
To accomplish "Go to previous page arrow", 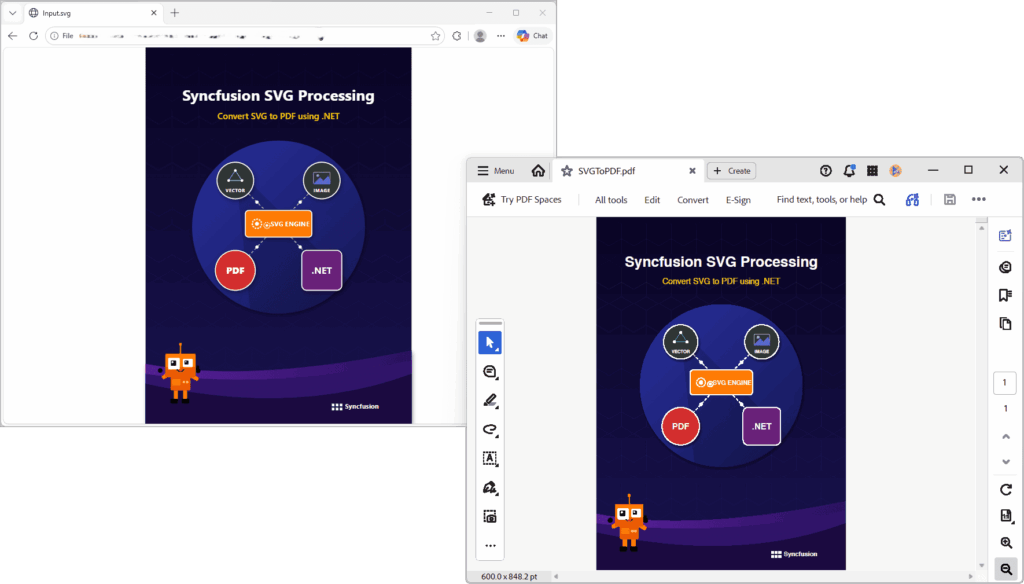I will click(1006, 436).
